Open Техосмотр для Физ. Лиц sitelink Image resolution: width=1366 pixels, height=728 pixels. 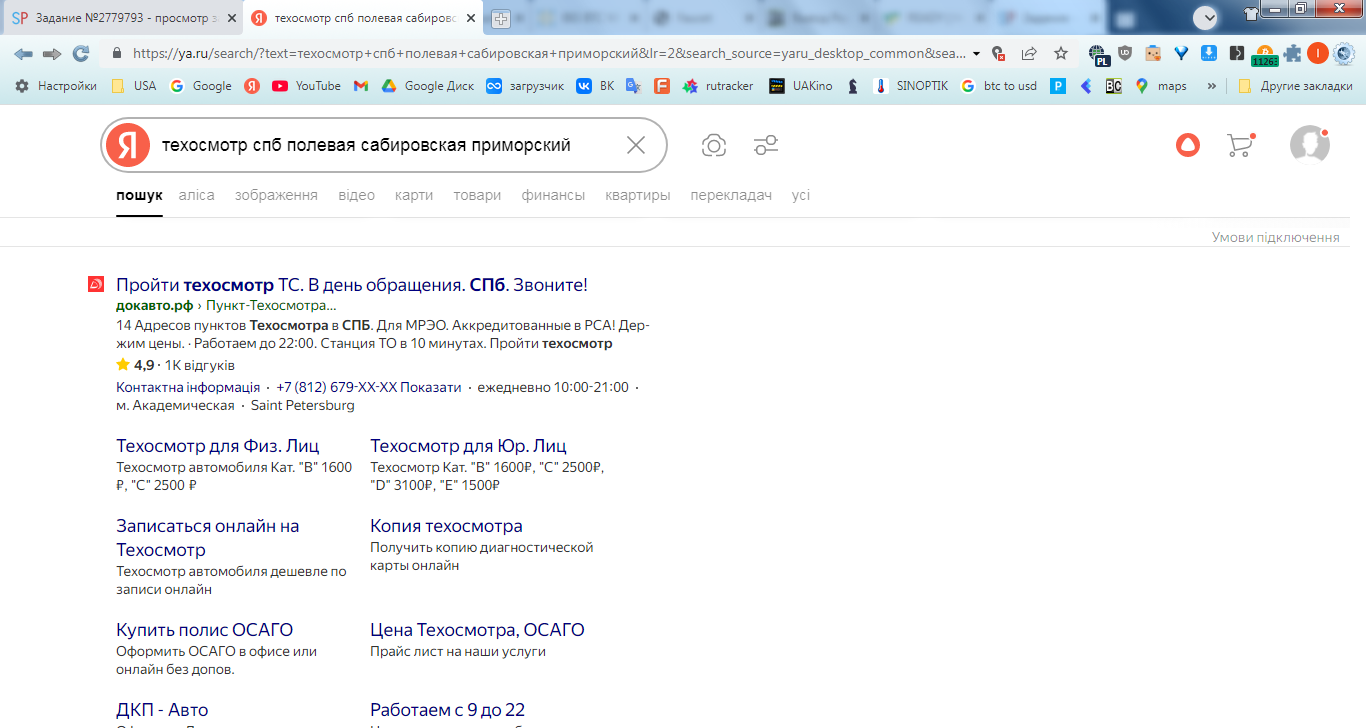coord(218,446)
